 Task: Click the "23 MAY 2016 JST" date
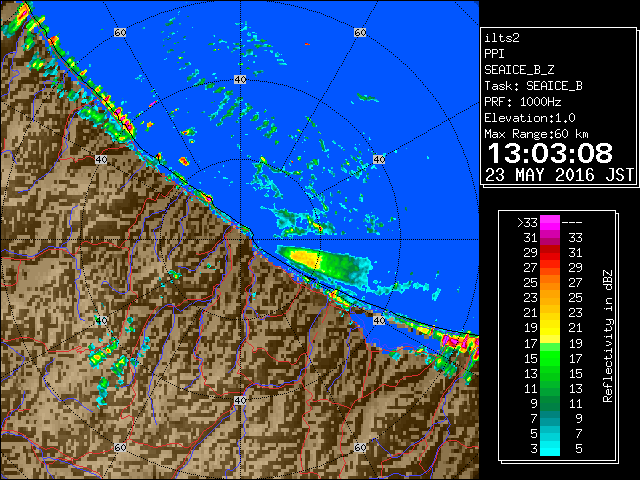tap(559, 175)
